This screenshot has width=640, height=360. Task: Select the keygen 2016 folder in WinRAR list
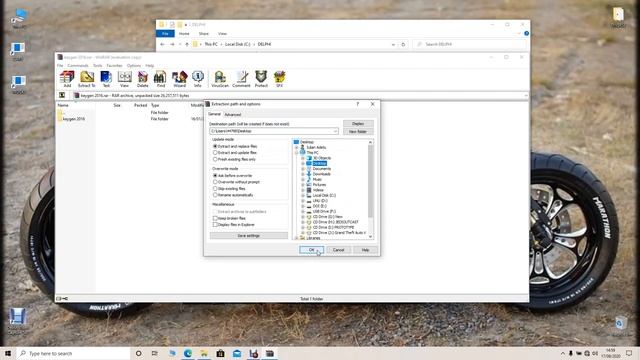(73, 119)
